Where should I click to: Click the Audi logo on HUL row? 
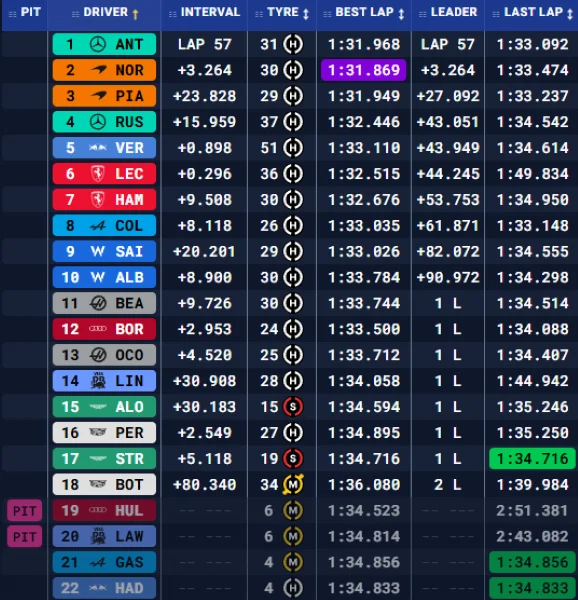[98, 510]
